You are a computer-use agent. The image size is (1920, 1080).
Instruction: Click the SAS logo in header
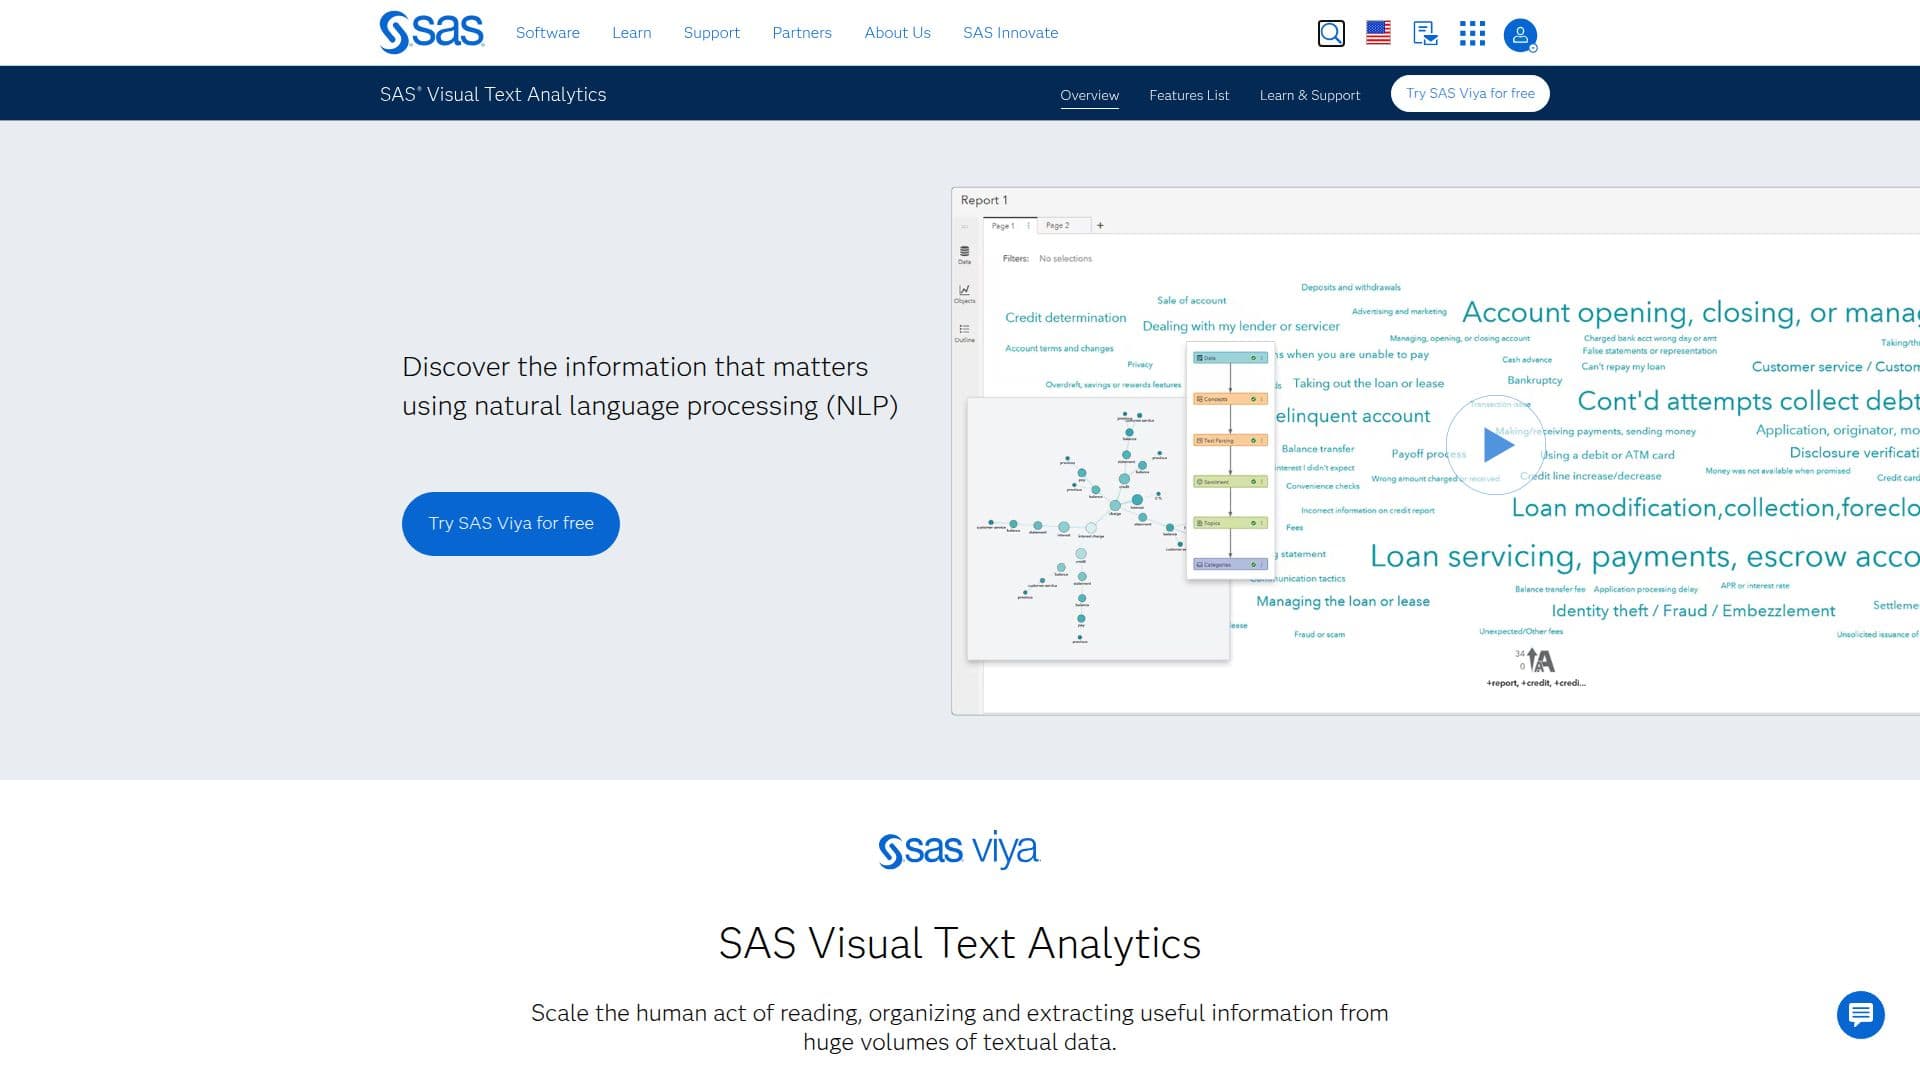(432, 32)
